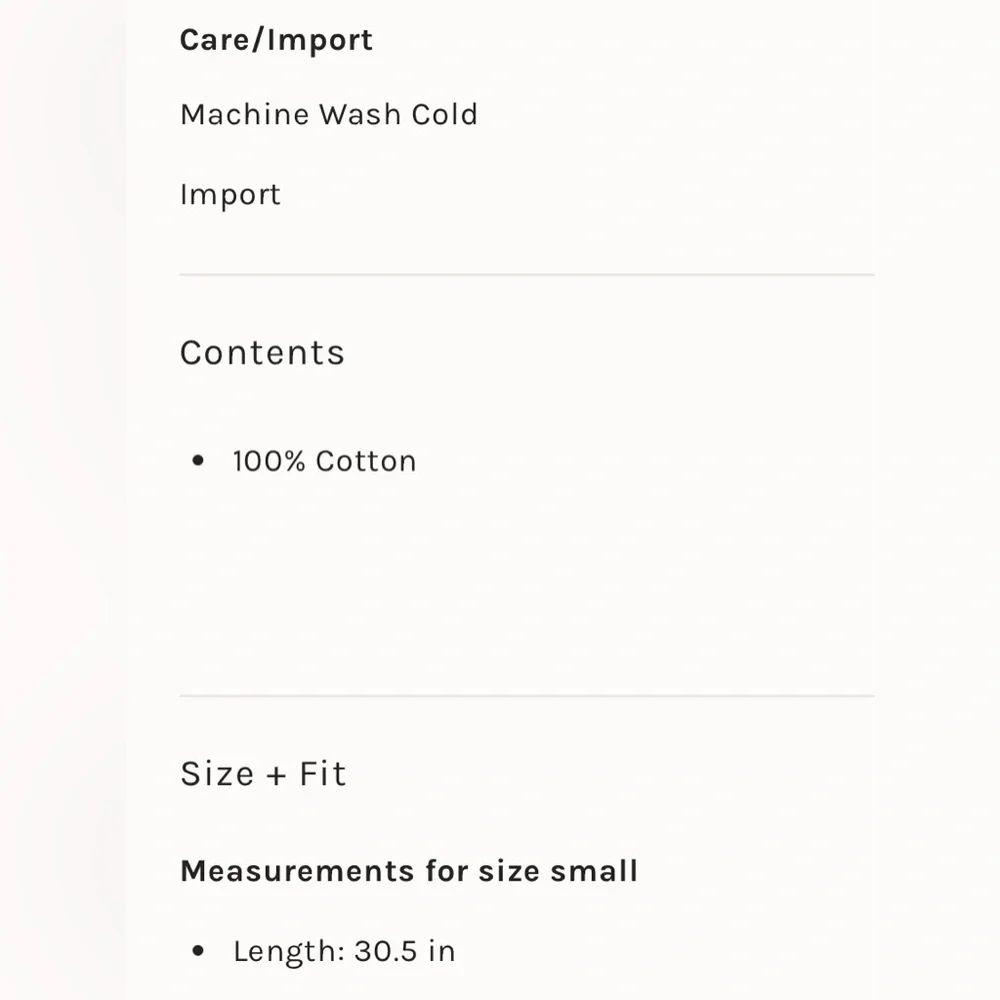Image resolution: width=1000 pixels, height=1000 pixels.
Task: Expand the Contents section heading
Action: tap(262, 353)
